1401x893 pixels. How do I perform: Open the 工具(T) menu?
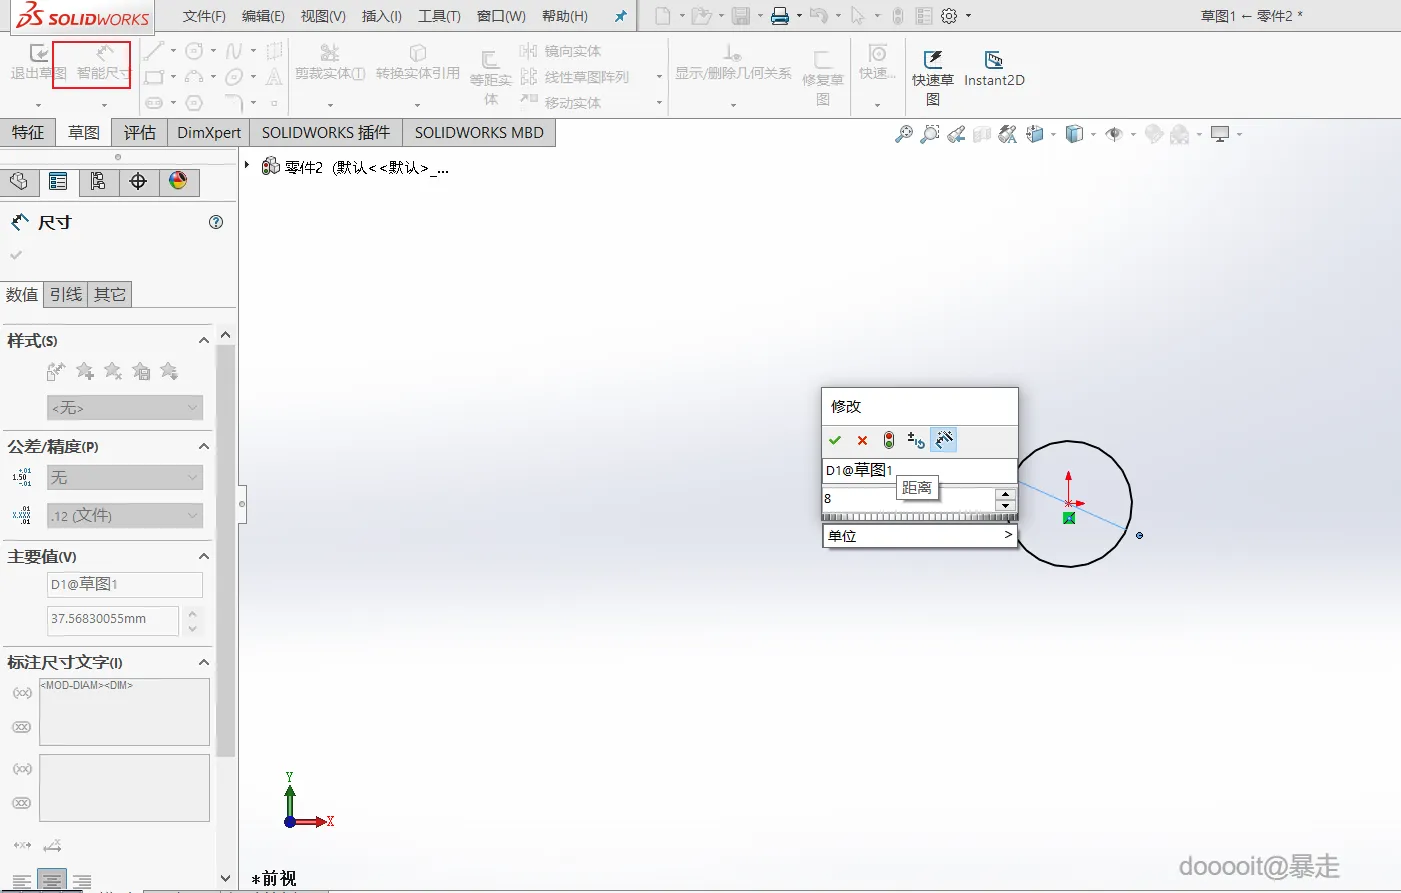click(439, 16)
